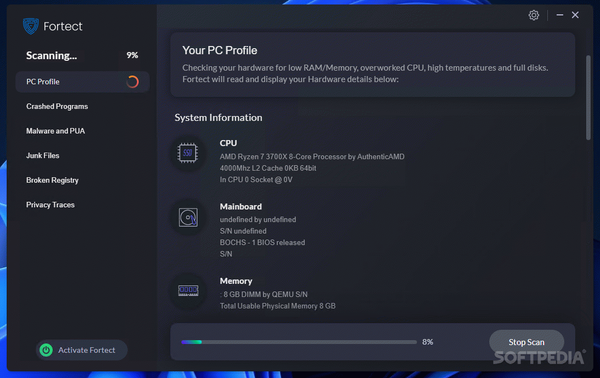This screenshot has width=600, height=378.
Task: Open settings via the gear icon
Action: tap(533, 15)
